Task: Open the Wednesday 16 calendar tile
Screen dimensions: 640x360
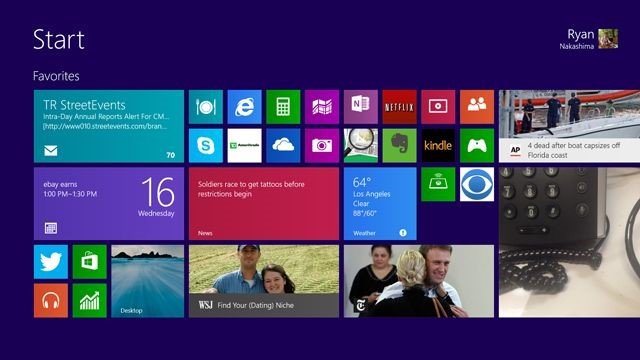Action: [109, 204]
